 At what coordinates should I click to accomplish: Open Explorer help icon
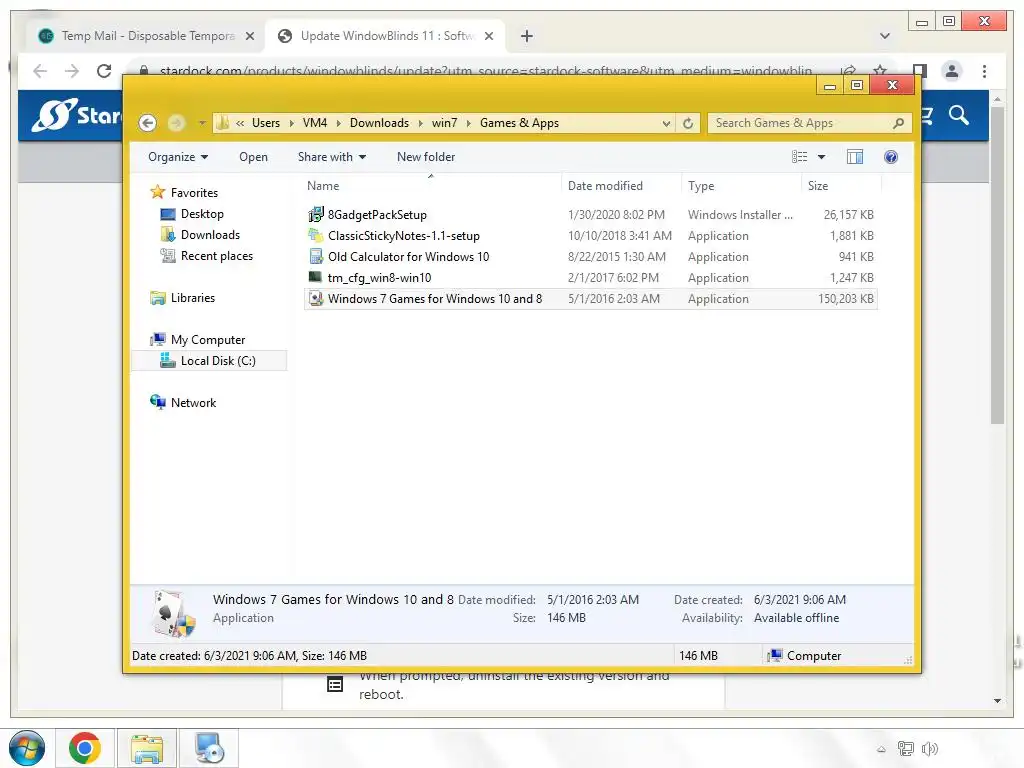pyautogui.click(x=891, y=157)
